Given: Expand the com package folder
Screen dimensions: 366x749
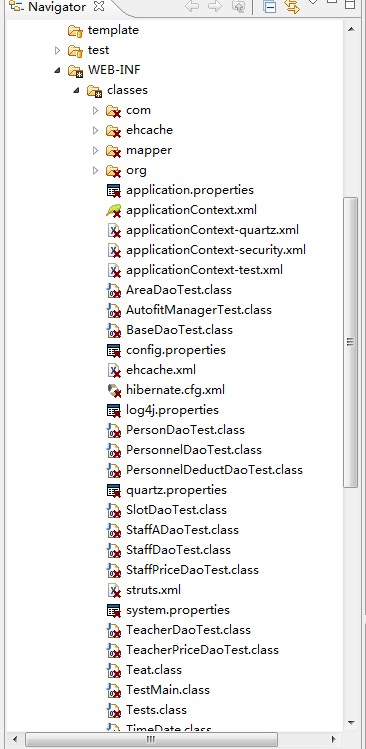Looking at the screenshot, I should pos(96,110).
